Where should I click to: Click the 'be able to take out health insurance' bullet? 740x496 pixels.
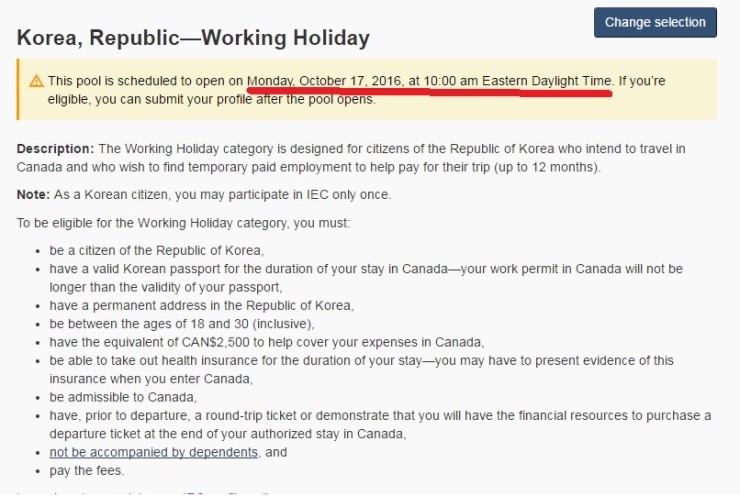(361, 370)
